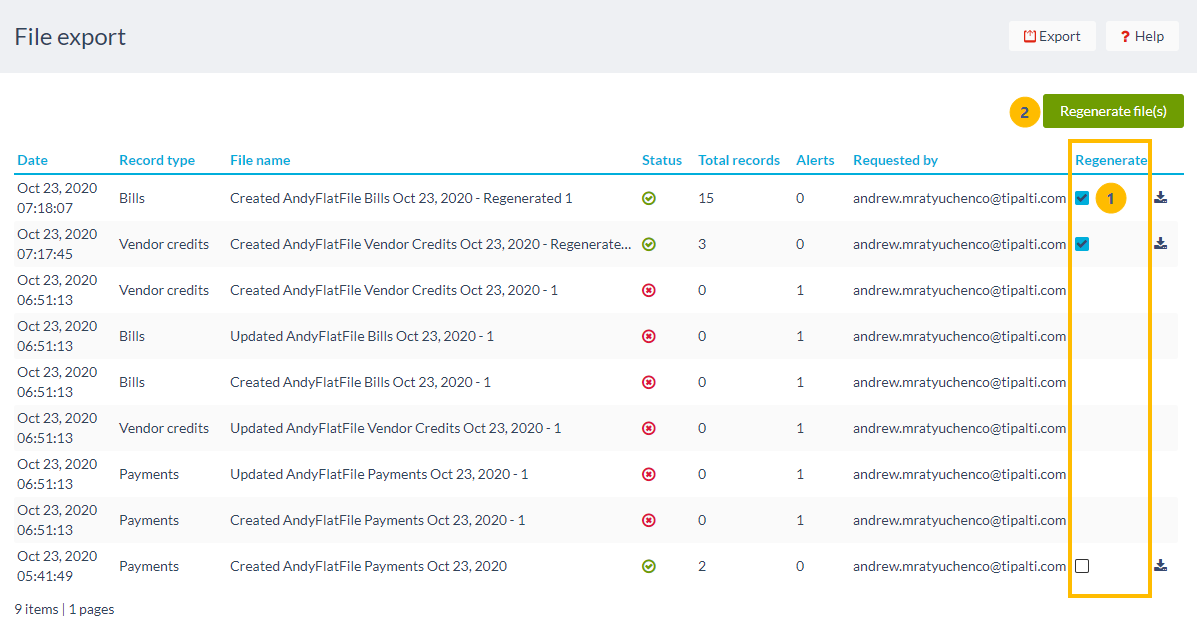
Task: Check Regenerate box for the Payments file
Action: (x=1082, y=566)
